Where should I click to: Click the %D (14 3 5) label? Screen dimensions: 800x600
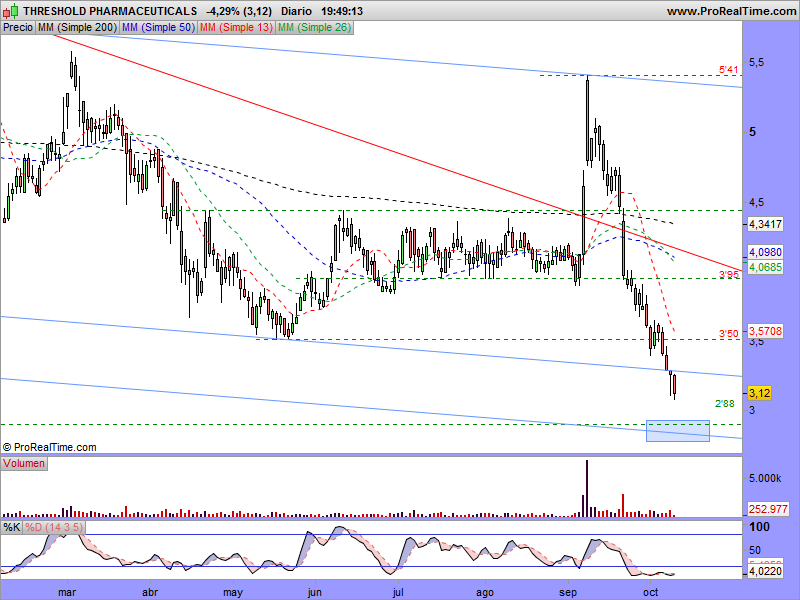tap(54, 527)
